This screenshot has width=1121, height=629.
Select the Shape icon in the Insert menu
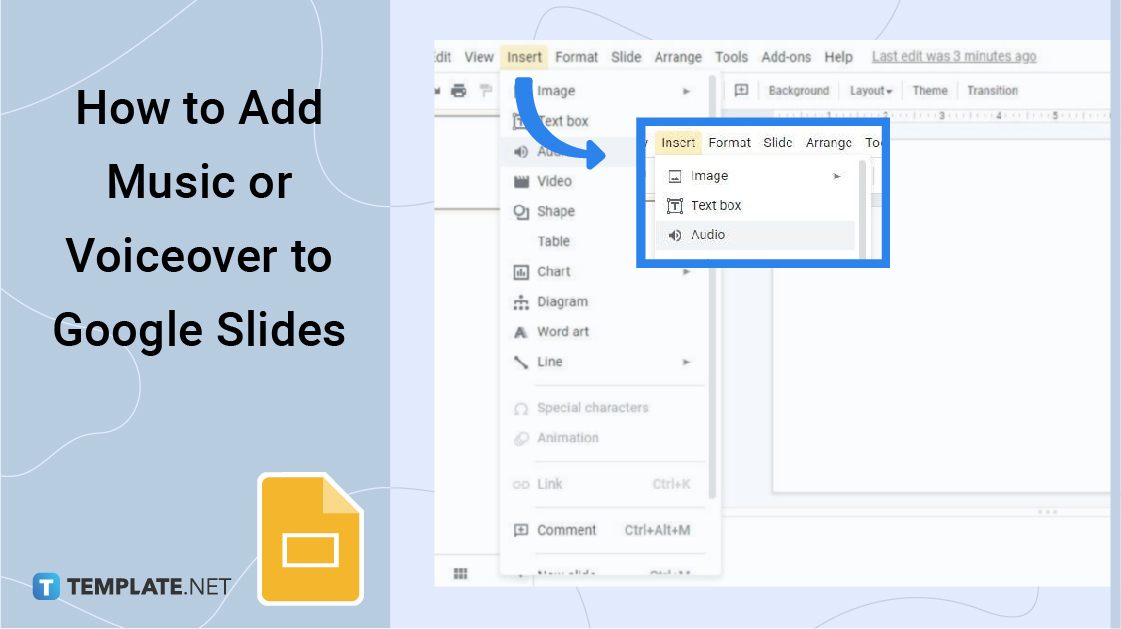pyautogui.click(x=521, y=212)
